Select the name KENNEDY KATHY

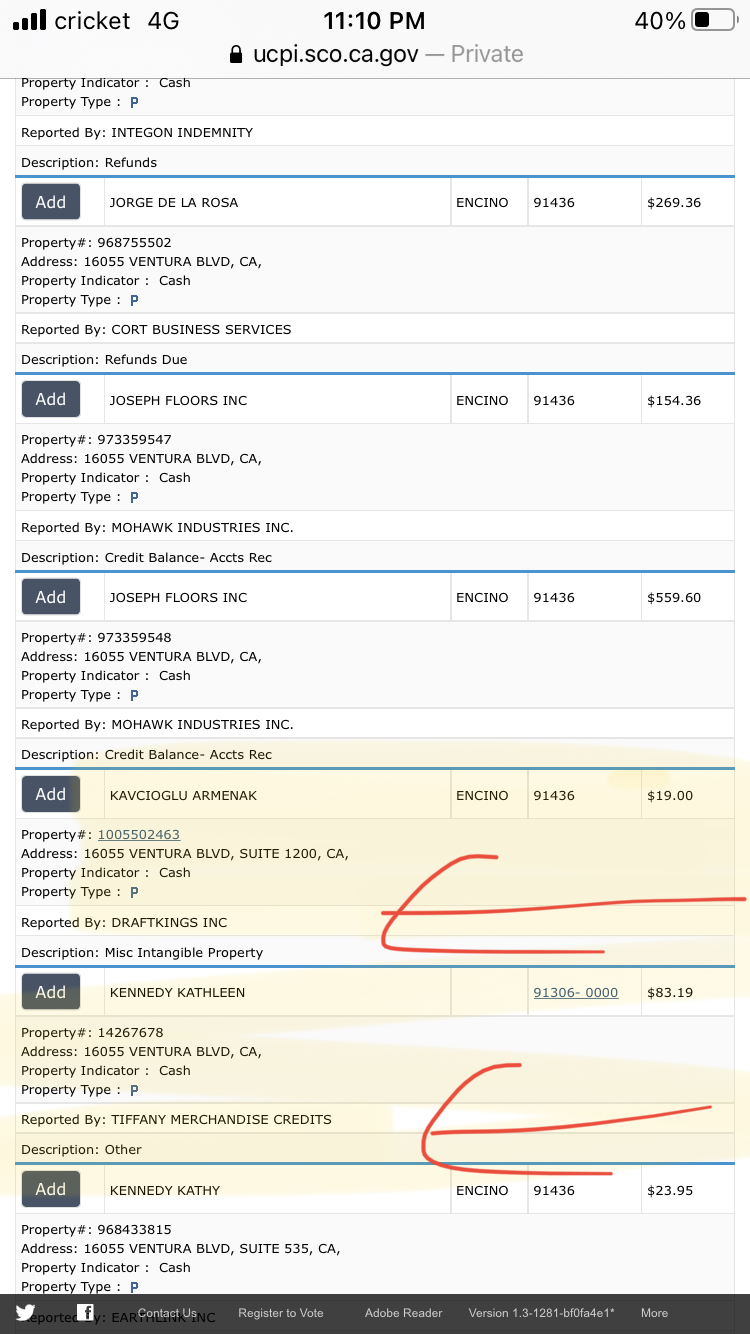[165, 1191]
